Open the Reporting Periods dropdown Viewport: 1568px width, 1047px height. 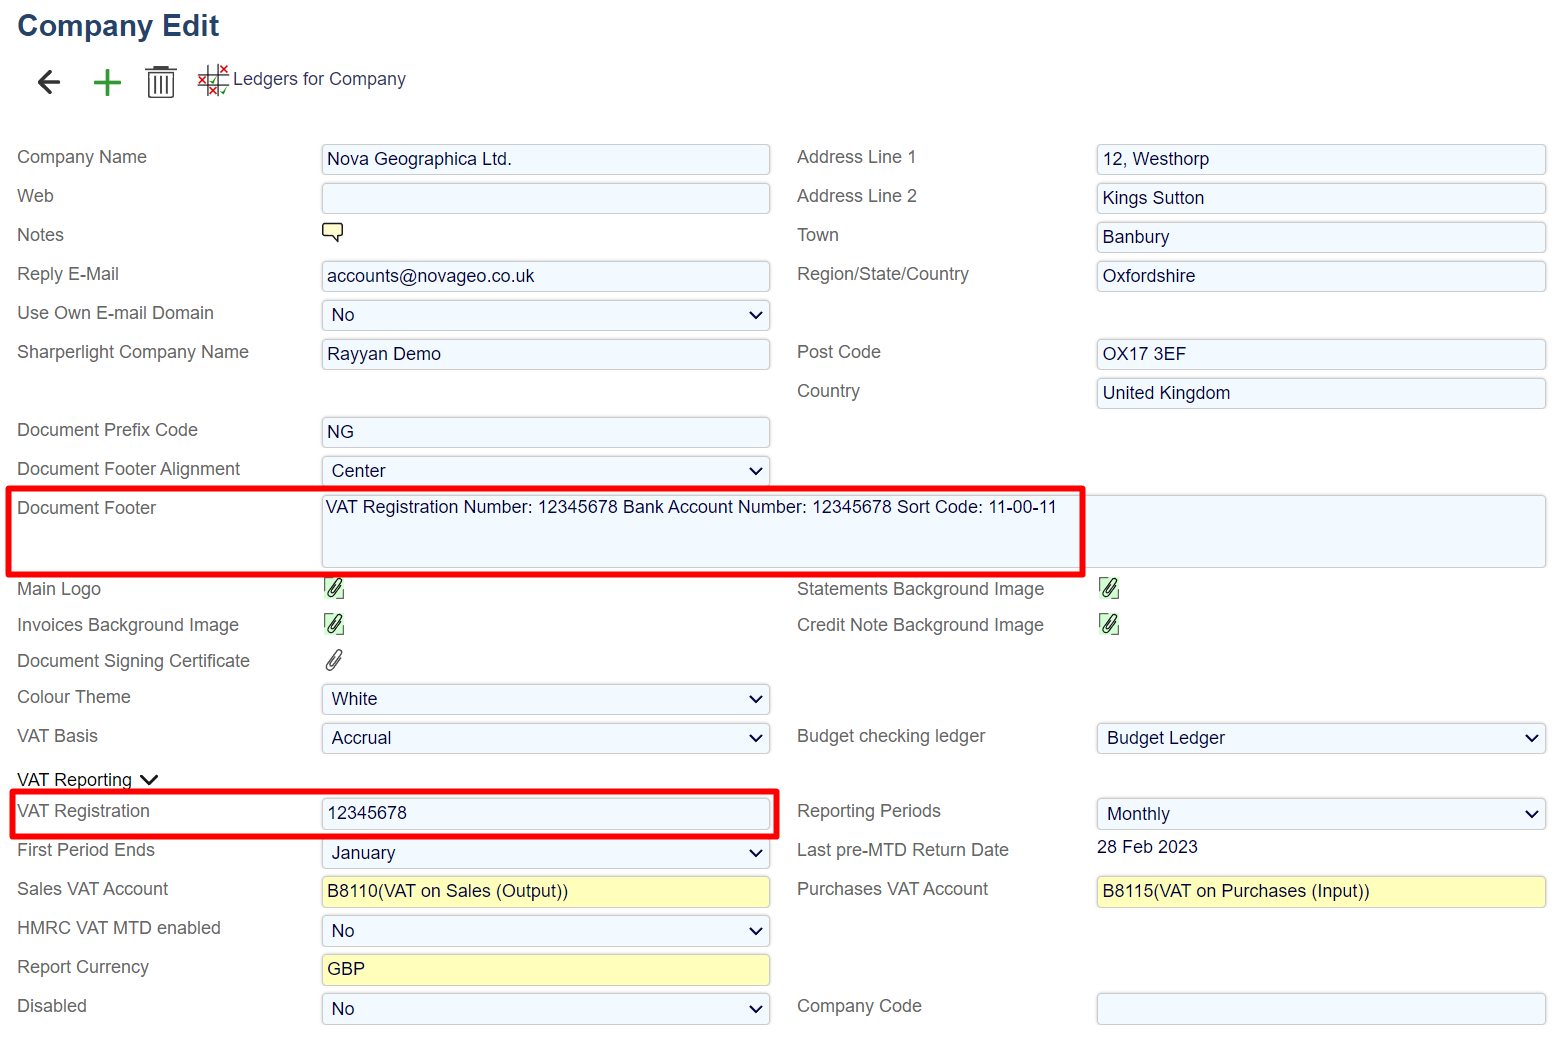tap(1320, 814)
